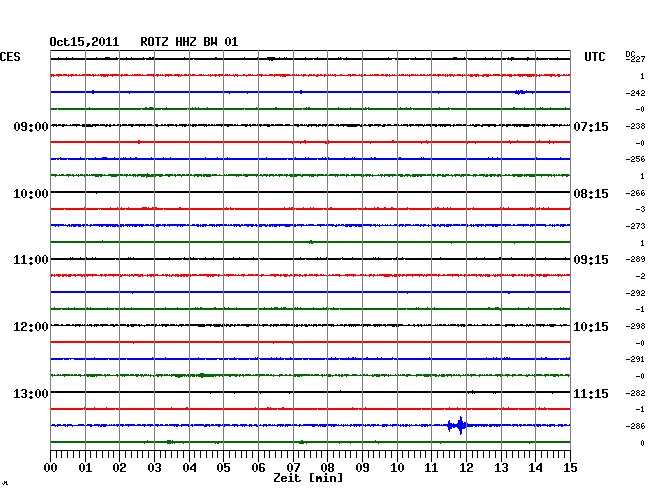Click the DC offset value -266
Screen dimensions: 650x494
[x=635, y=193]
